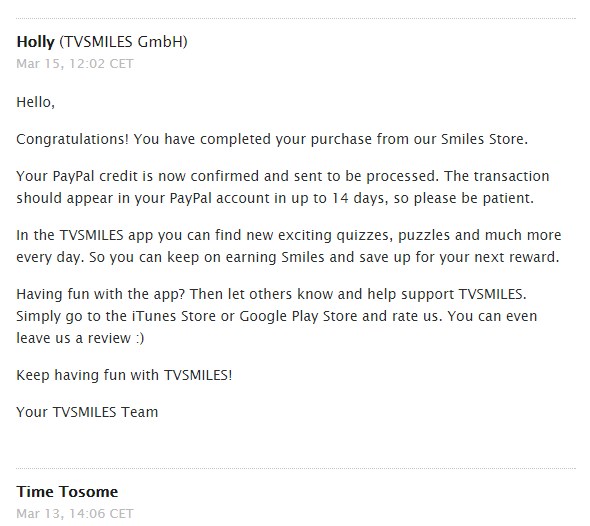
Task: Click the Mar 13, 14:06 CET timestamp
Action: coord(75,514)
